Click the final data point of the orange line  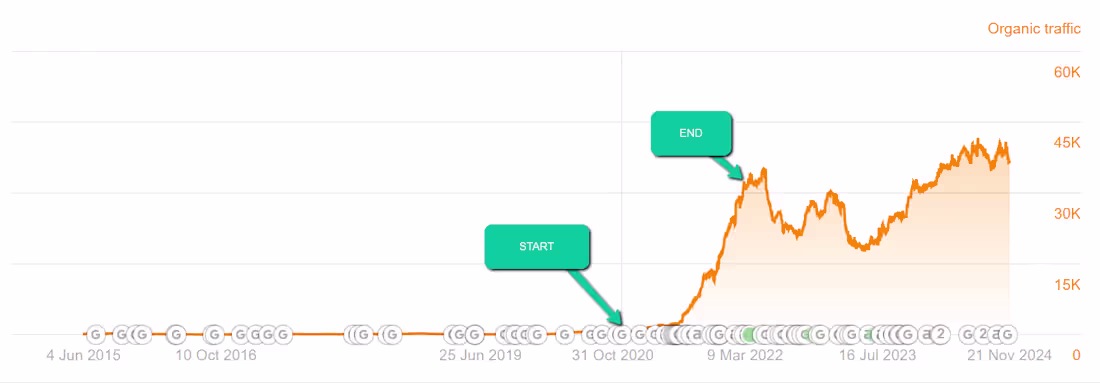coord(1010,162)
